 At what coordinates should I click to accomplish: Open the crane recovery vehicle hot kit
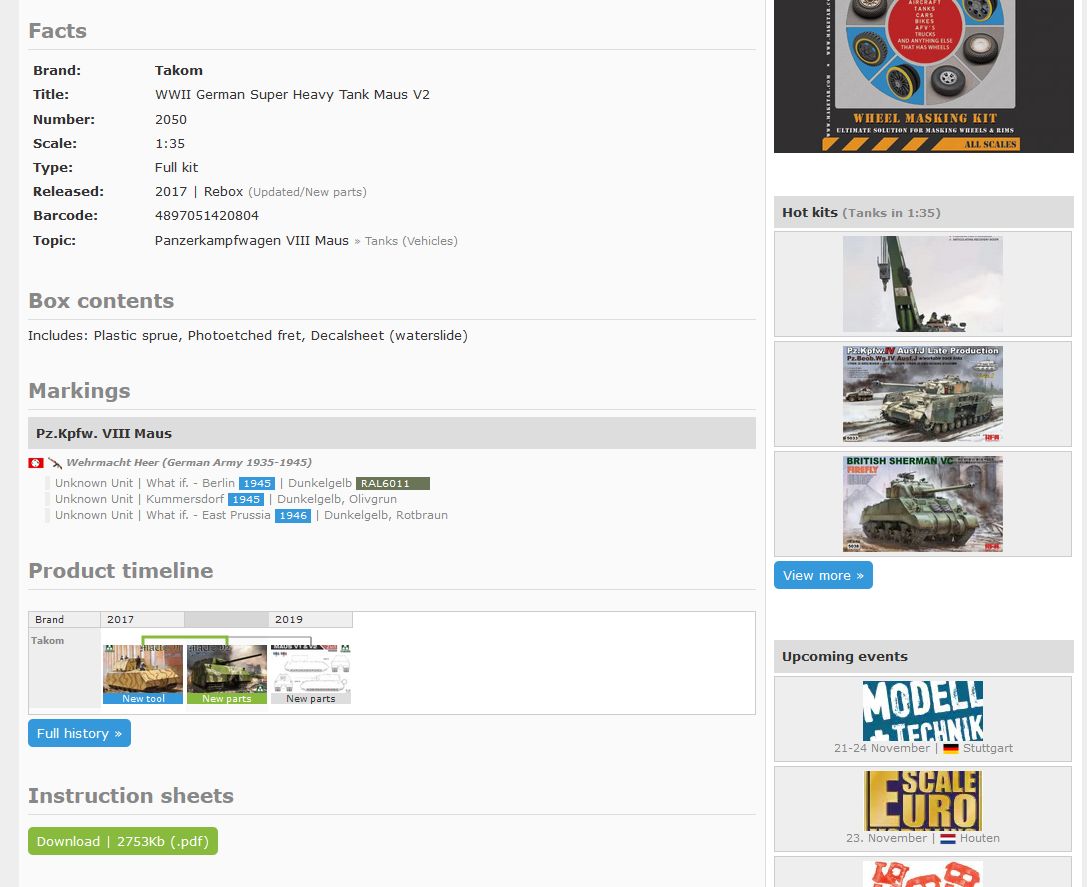pos(922,284)
